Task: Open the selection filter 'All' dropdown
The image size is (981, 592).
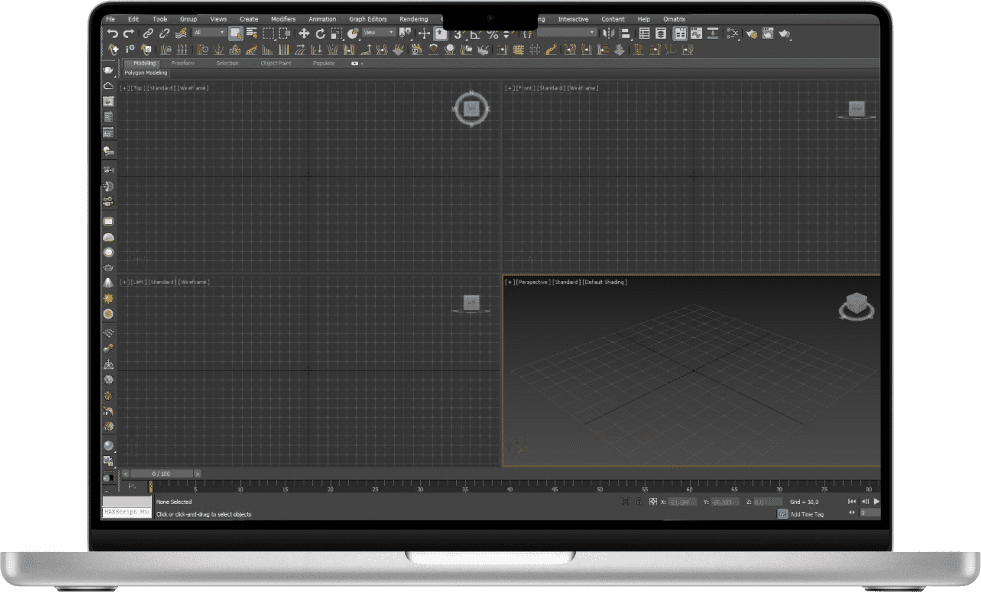Action: tap(209, 33)
